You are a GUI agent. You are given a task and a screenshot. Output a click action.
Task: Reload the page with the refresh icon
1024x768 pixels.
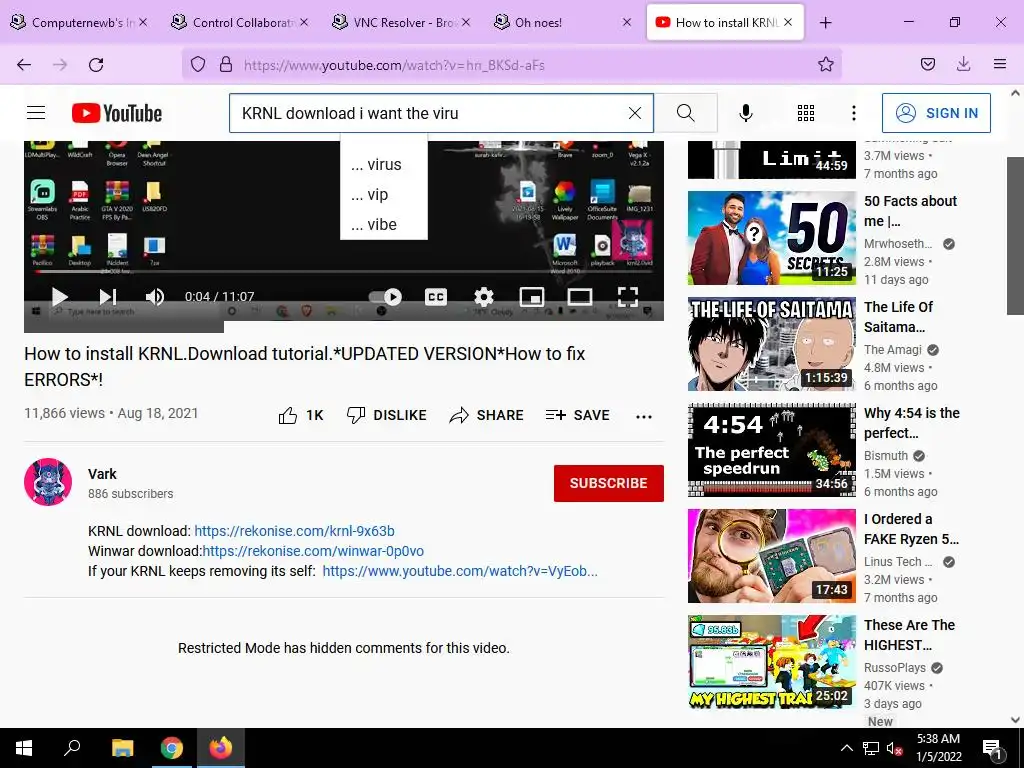click(x=96, y=65)
